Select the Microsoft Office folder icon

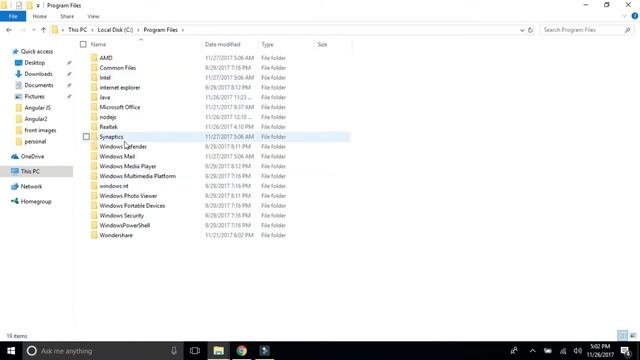click(94, 107)
